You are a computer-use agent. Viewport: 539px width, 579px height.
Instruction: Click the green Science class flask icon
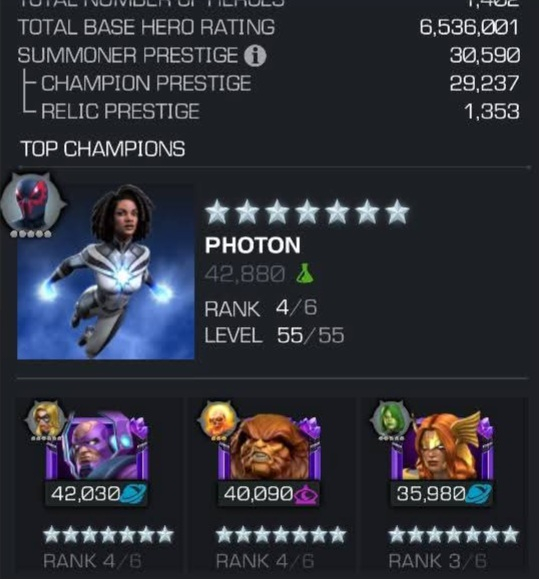click(305, 274)
